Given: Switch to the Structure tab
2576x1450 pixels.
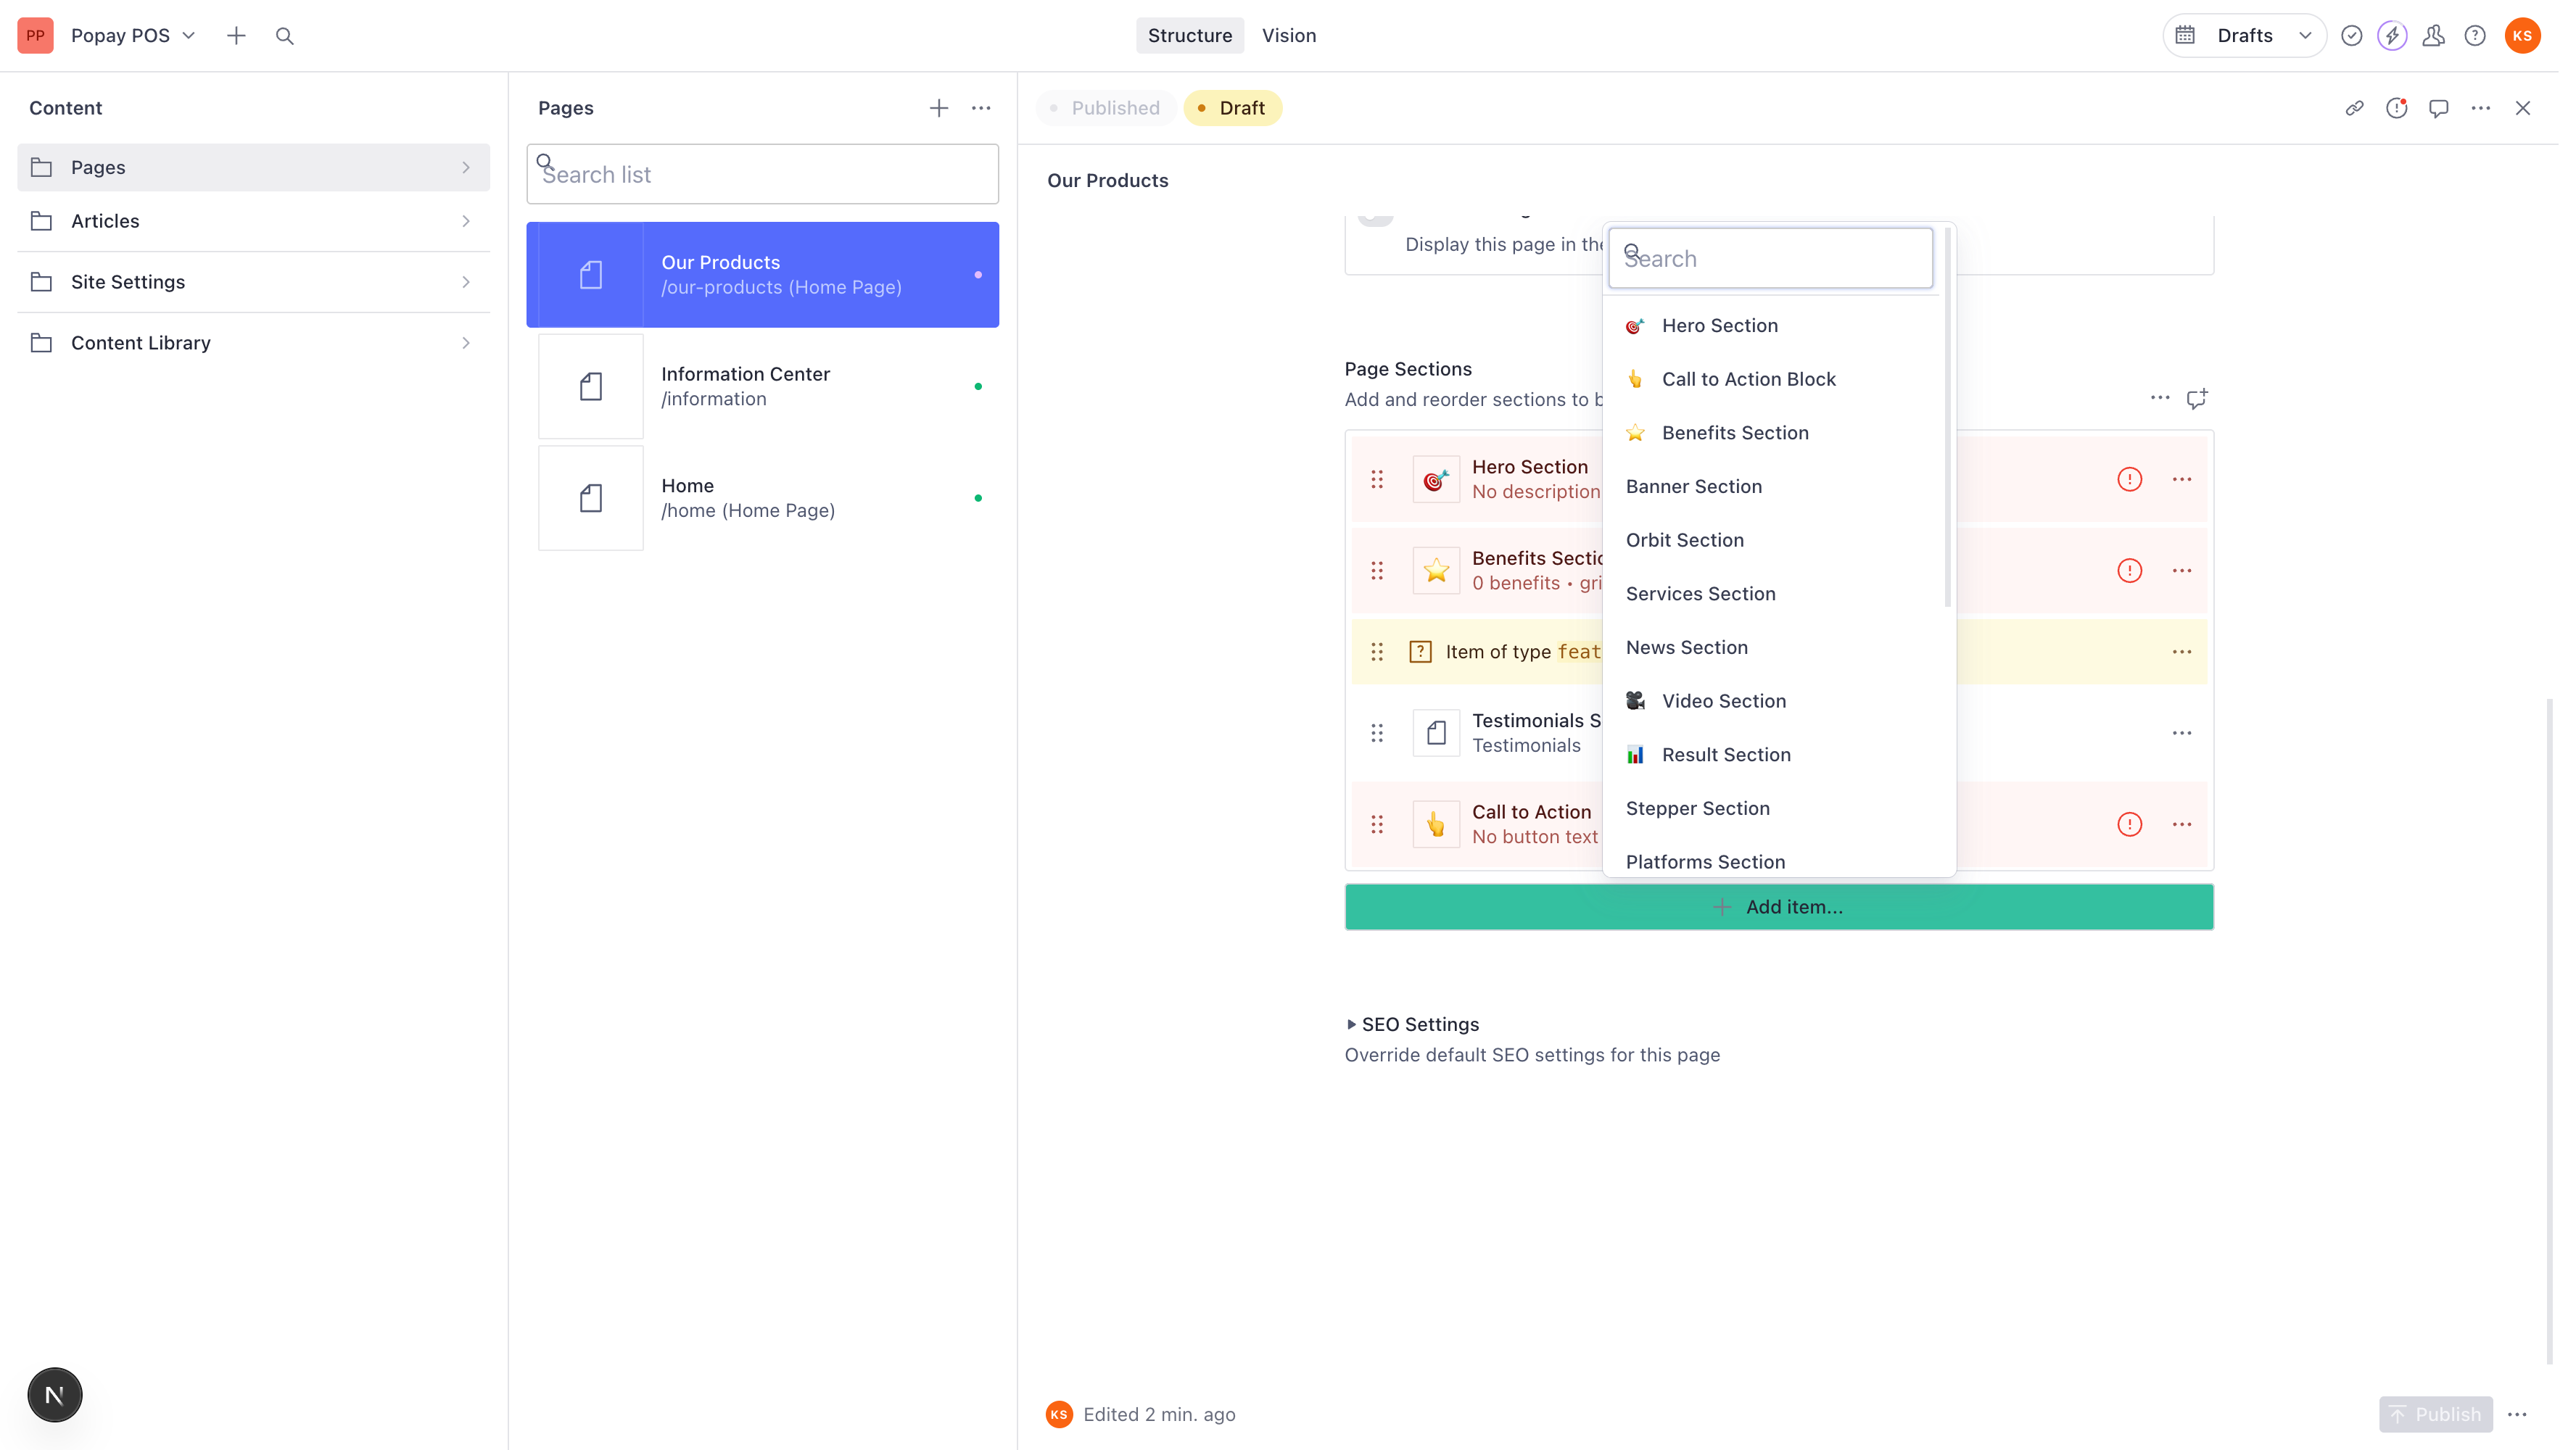Looking at the screenshot, I should click(1189, 36).
